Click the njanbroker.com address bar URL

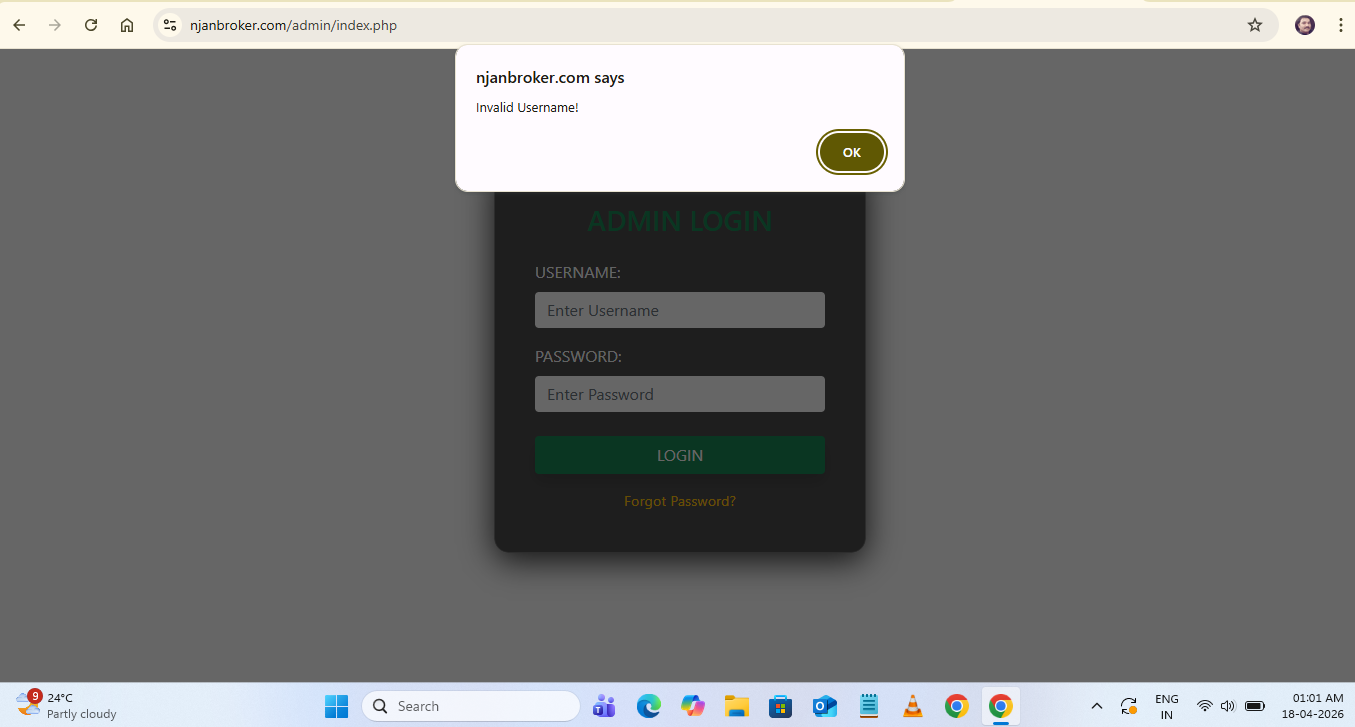coord(293,25)
